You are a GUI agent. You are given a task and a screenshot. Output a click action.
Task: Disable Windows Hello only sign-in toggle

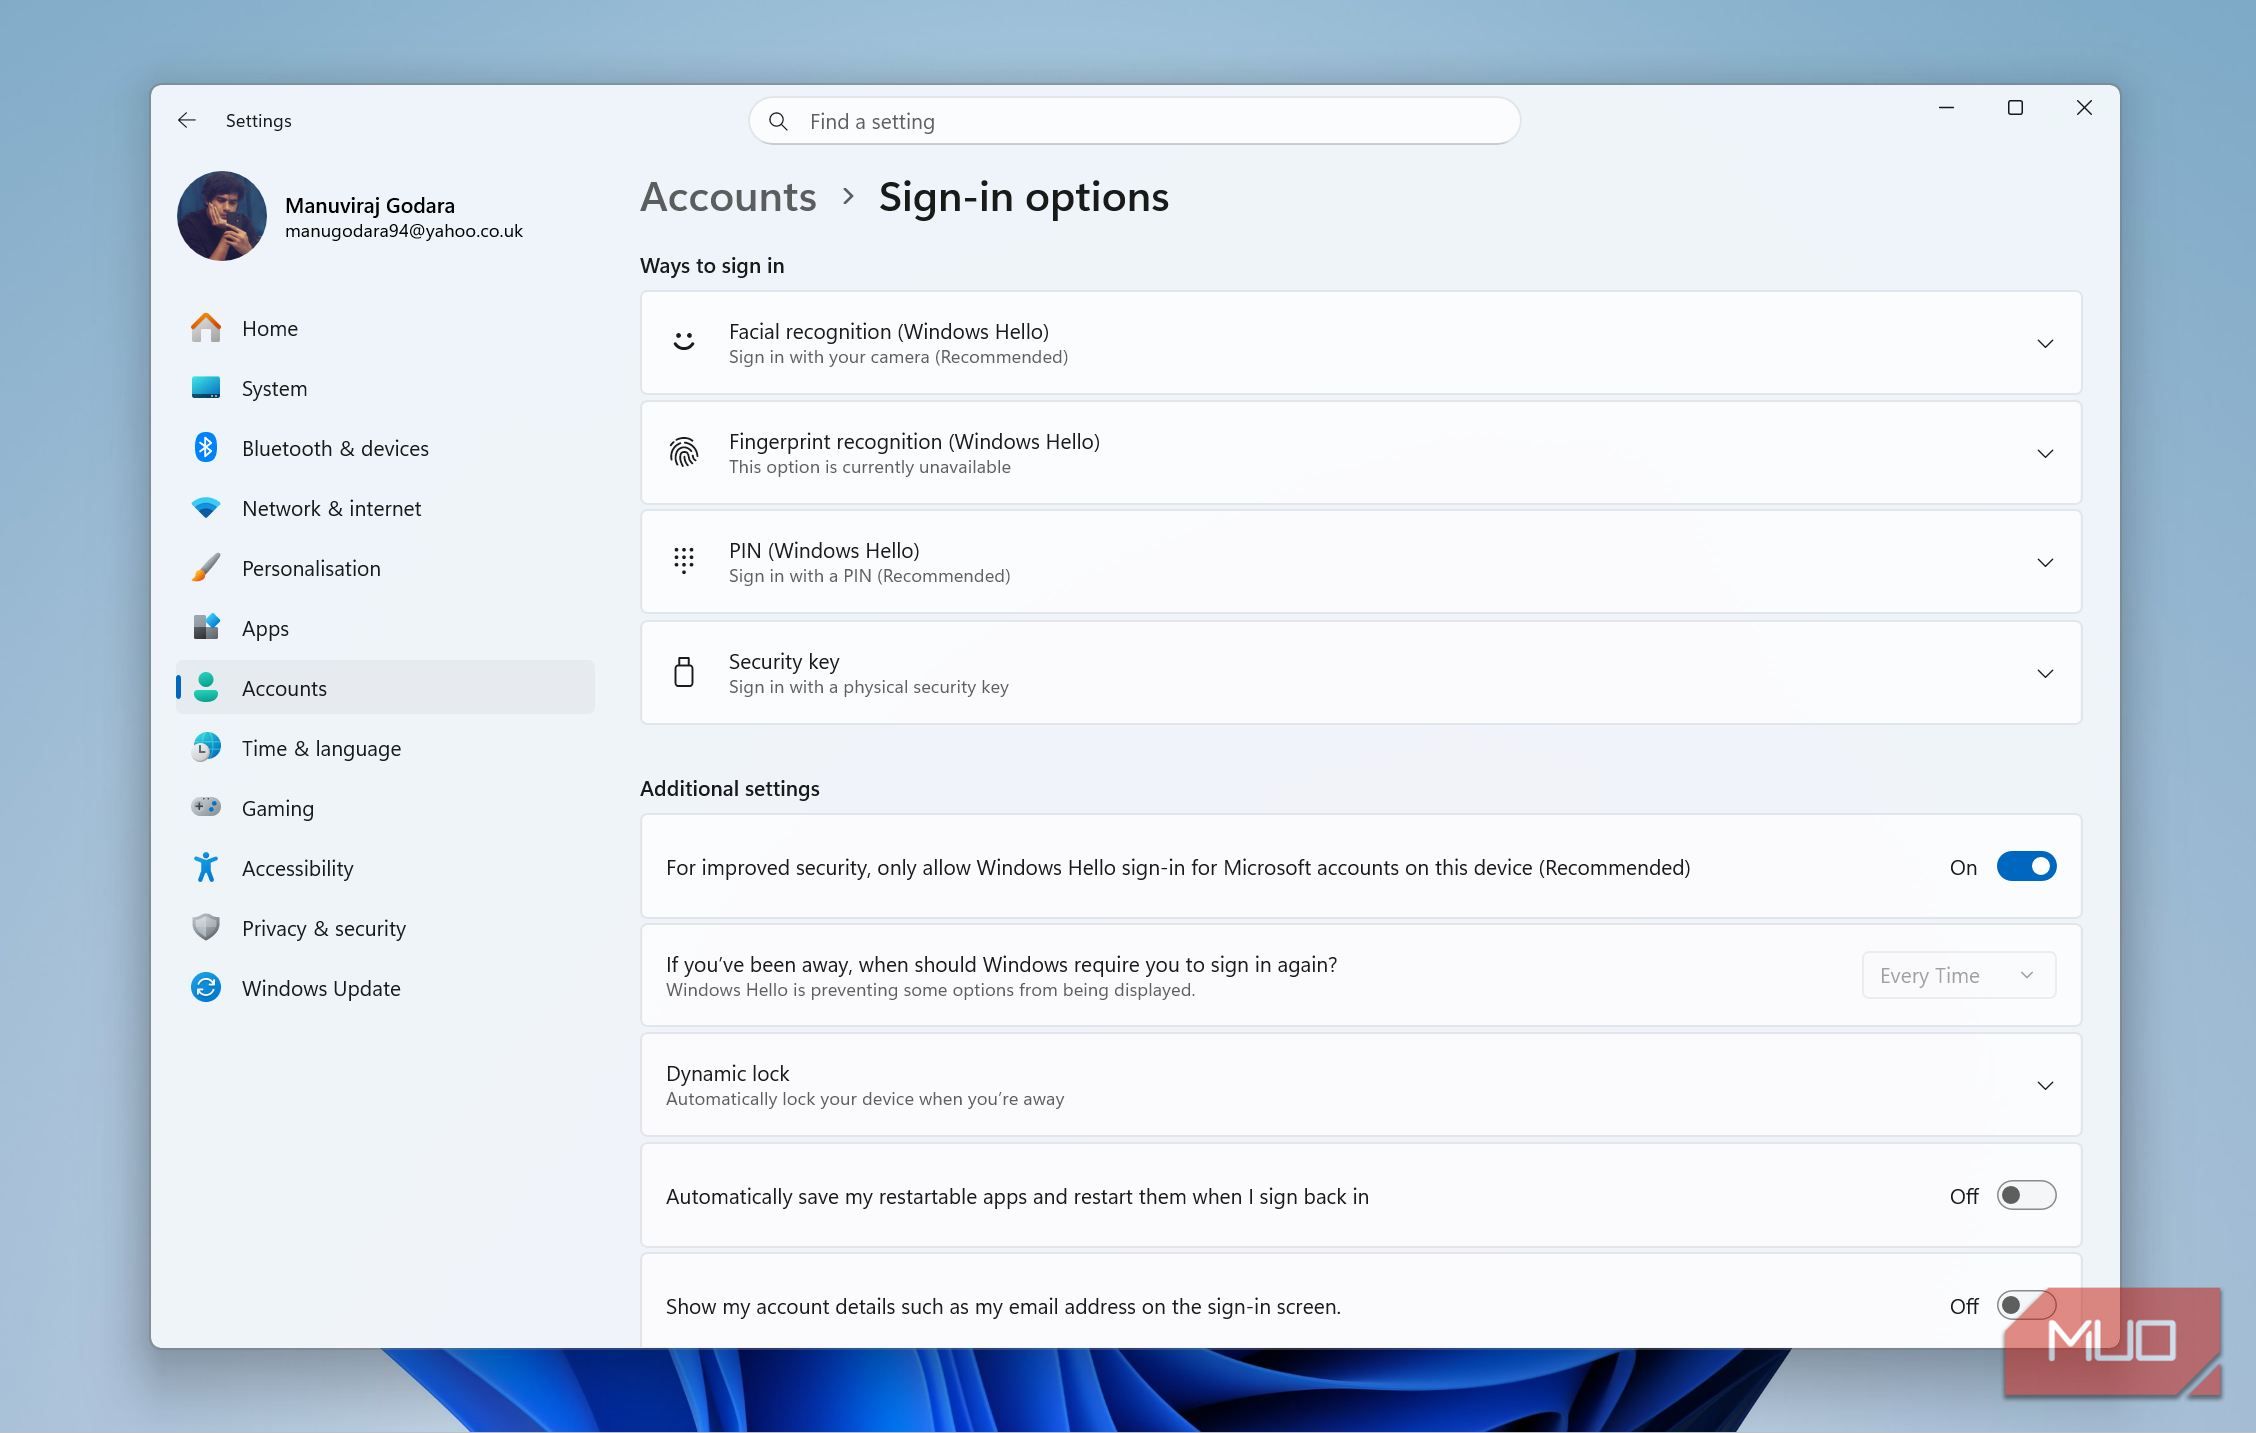click(2026, 867)
